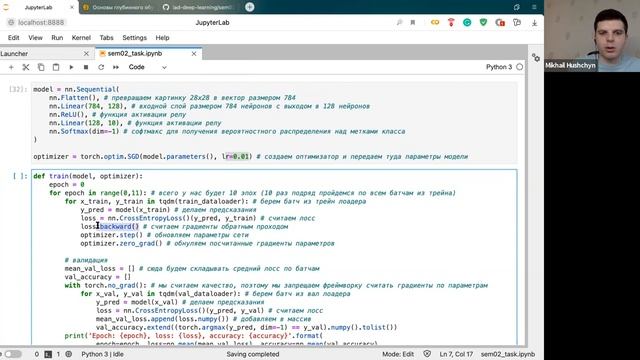Click the green shield extension icon

coord(483,22)
